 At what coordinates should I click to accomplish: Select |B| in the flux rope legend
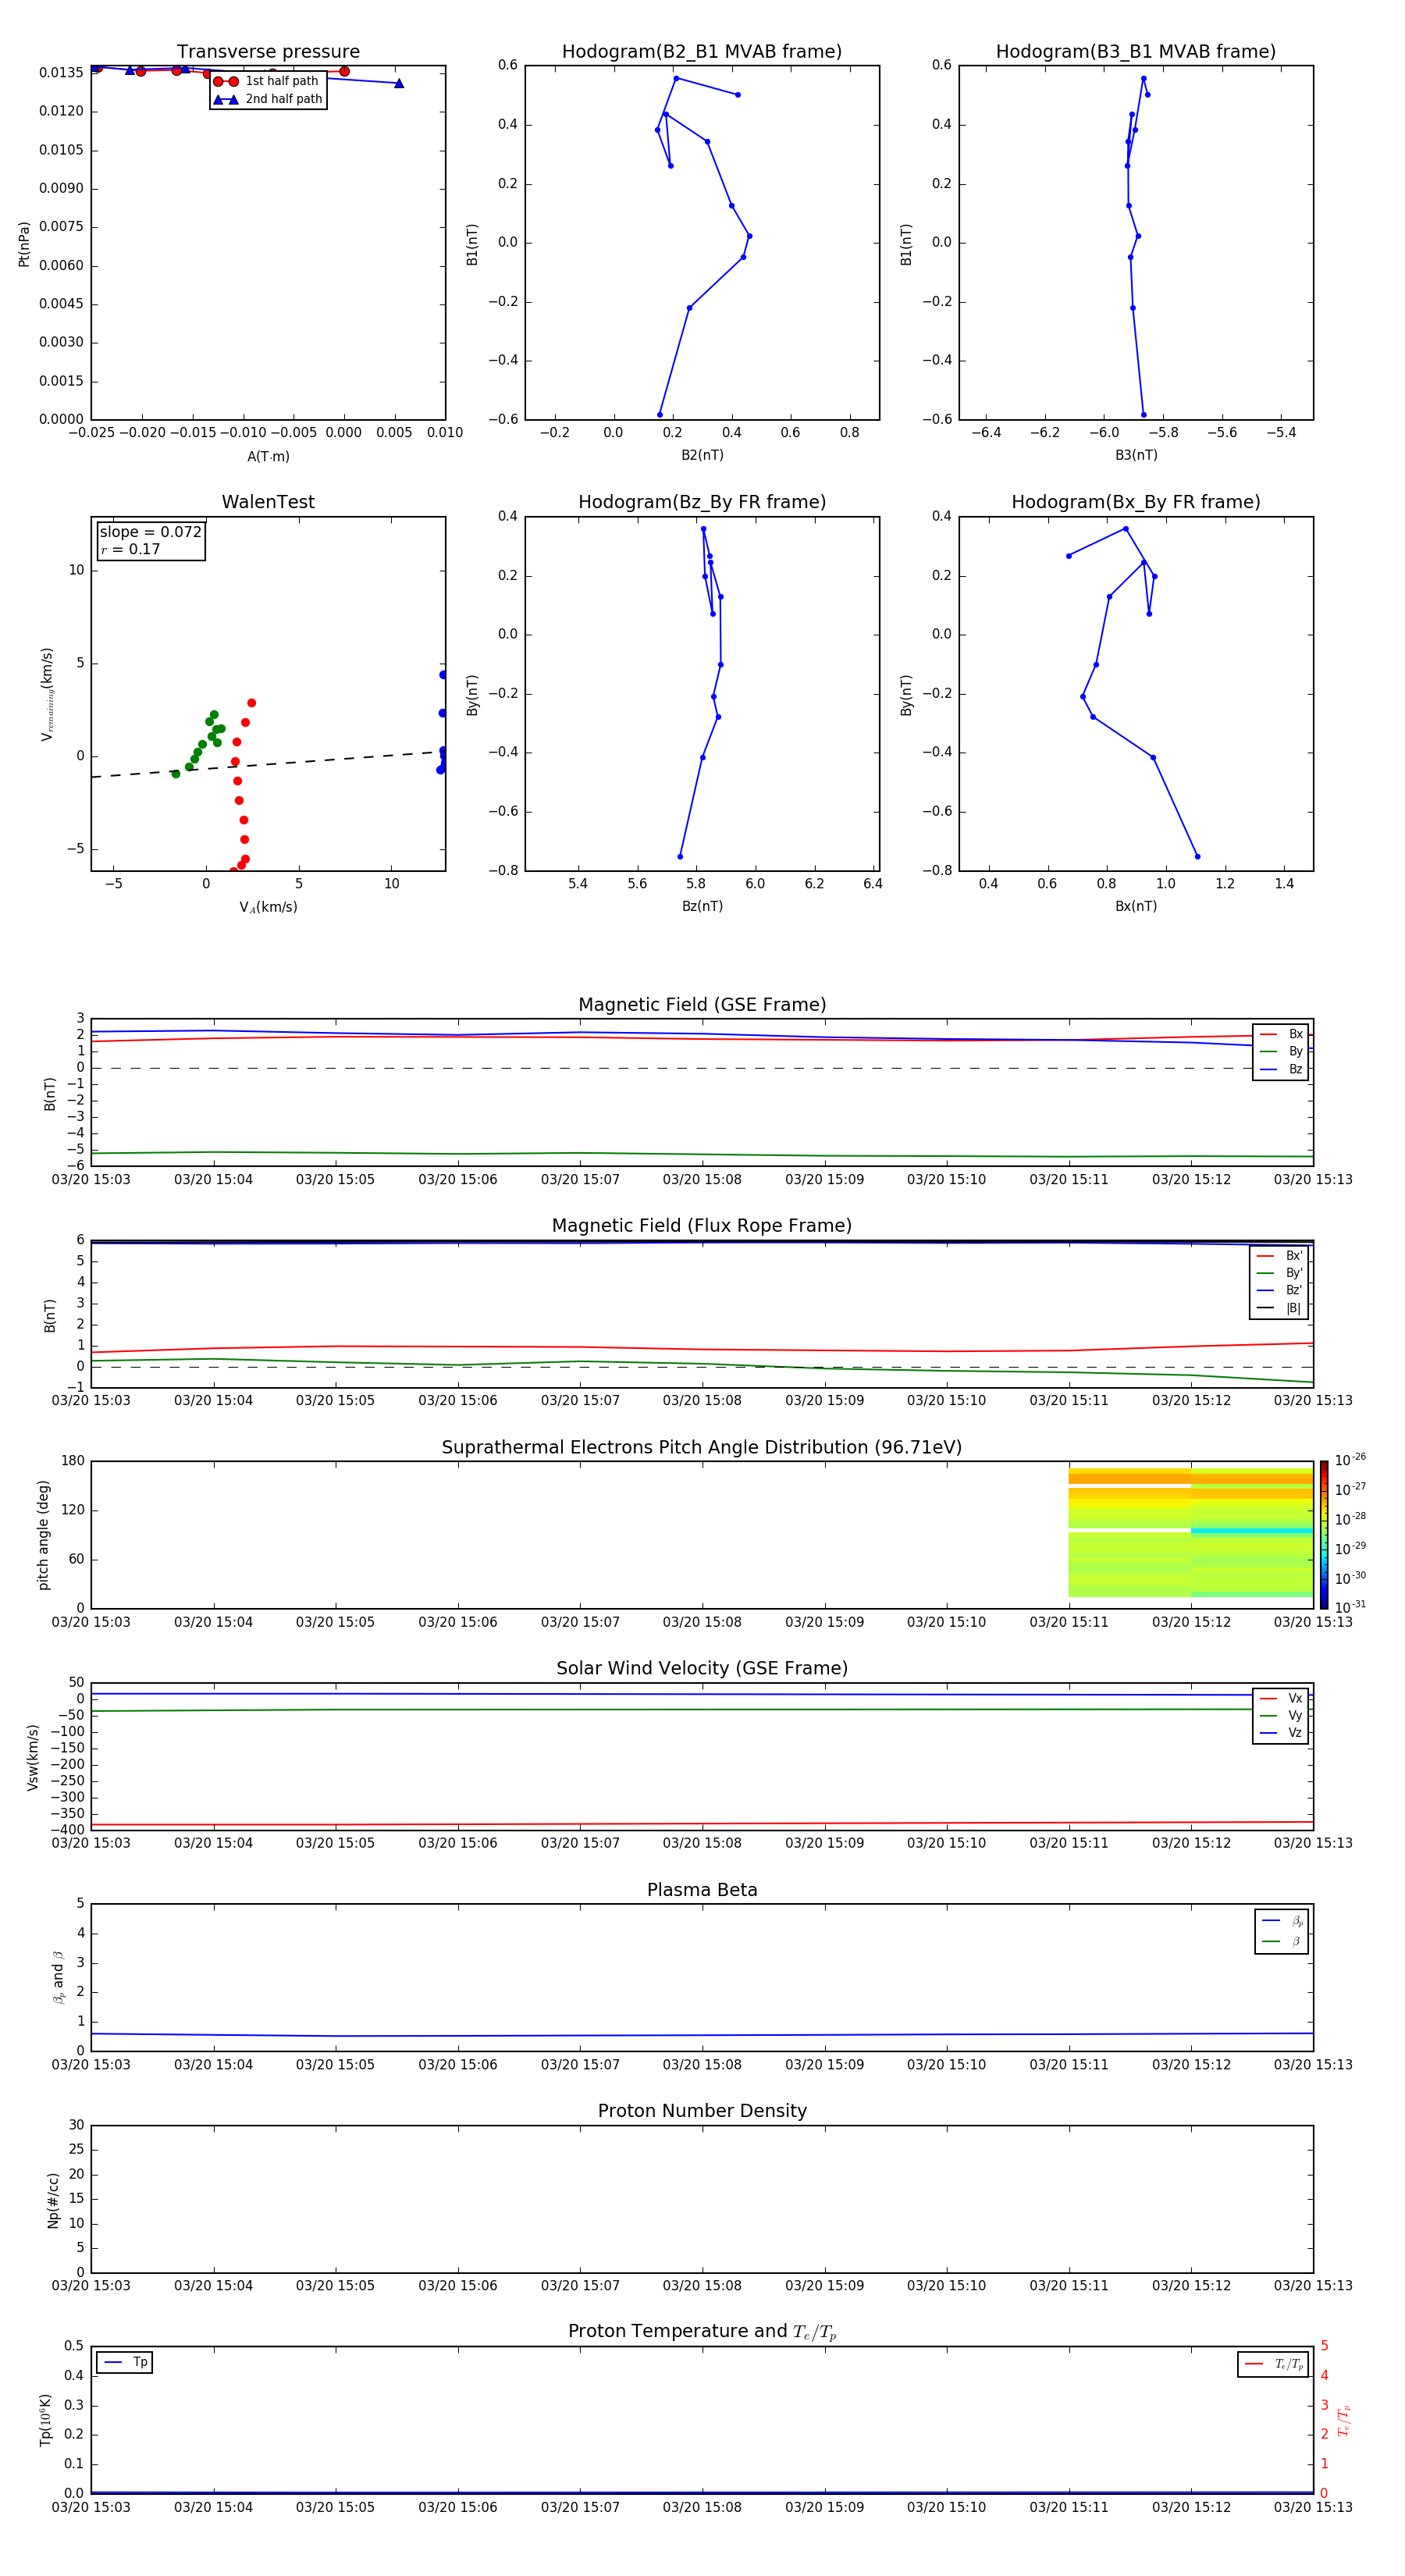[1280, 1308]
